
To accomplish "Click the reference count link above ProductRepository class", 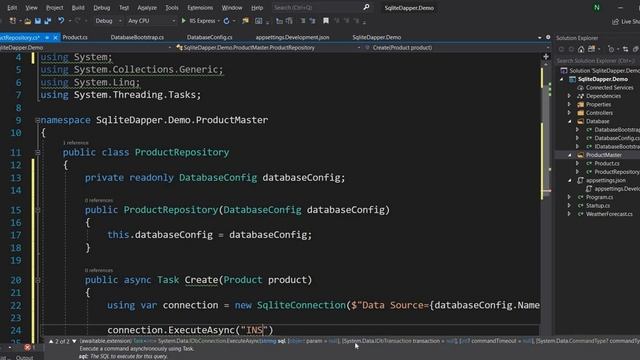I will 76,143.
